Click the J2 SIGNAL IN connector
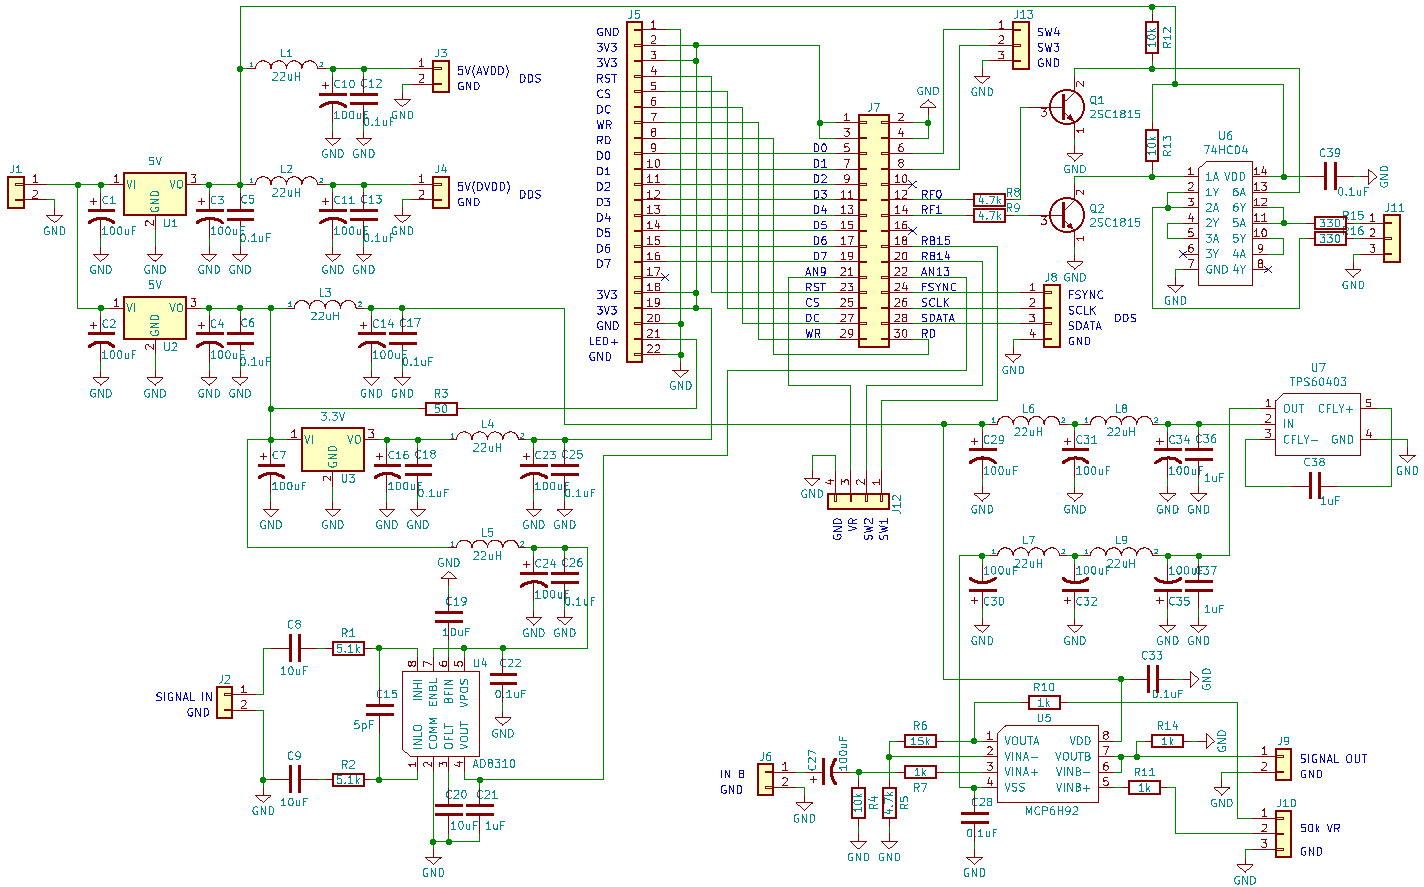 pyautogui.click(x=224, y=702)
